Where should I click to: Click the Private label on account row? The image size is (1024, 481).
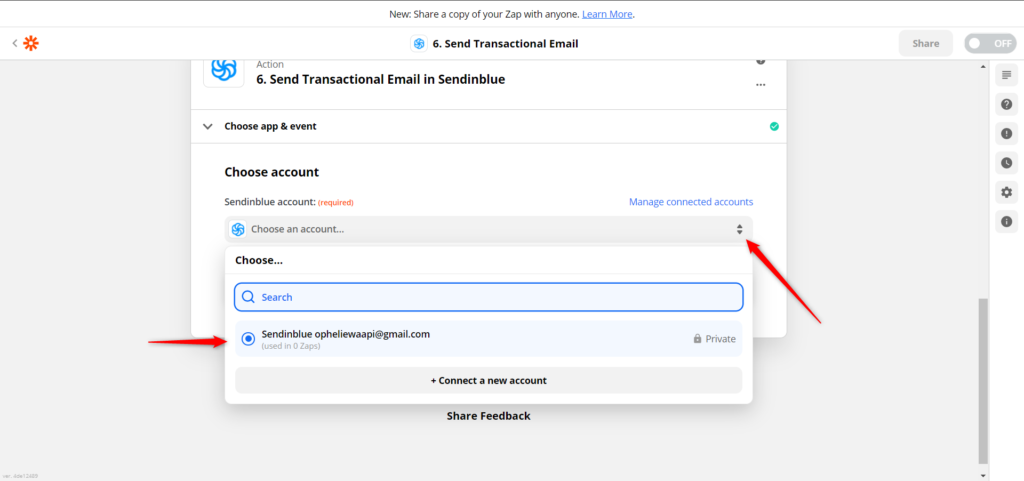720,339
